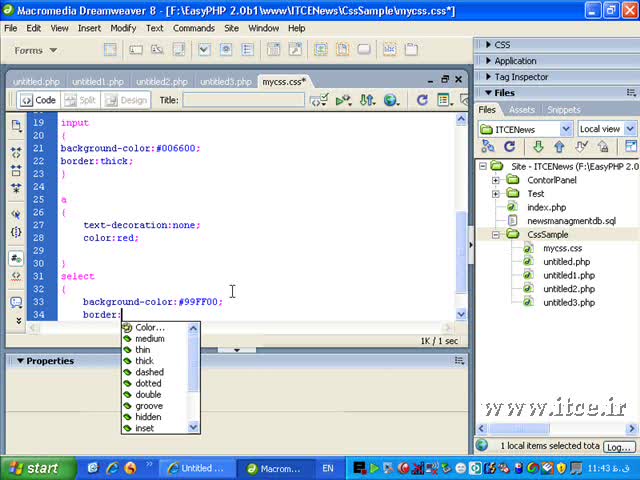Image resolution: width=640 pixels, height=480 pixels.
Task: Insert a Textarea icon
Action: [x=179, y=50]
